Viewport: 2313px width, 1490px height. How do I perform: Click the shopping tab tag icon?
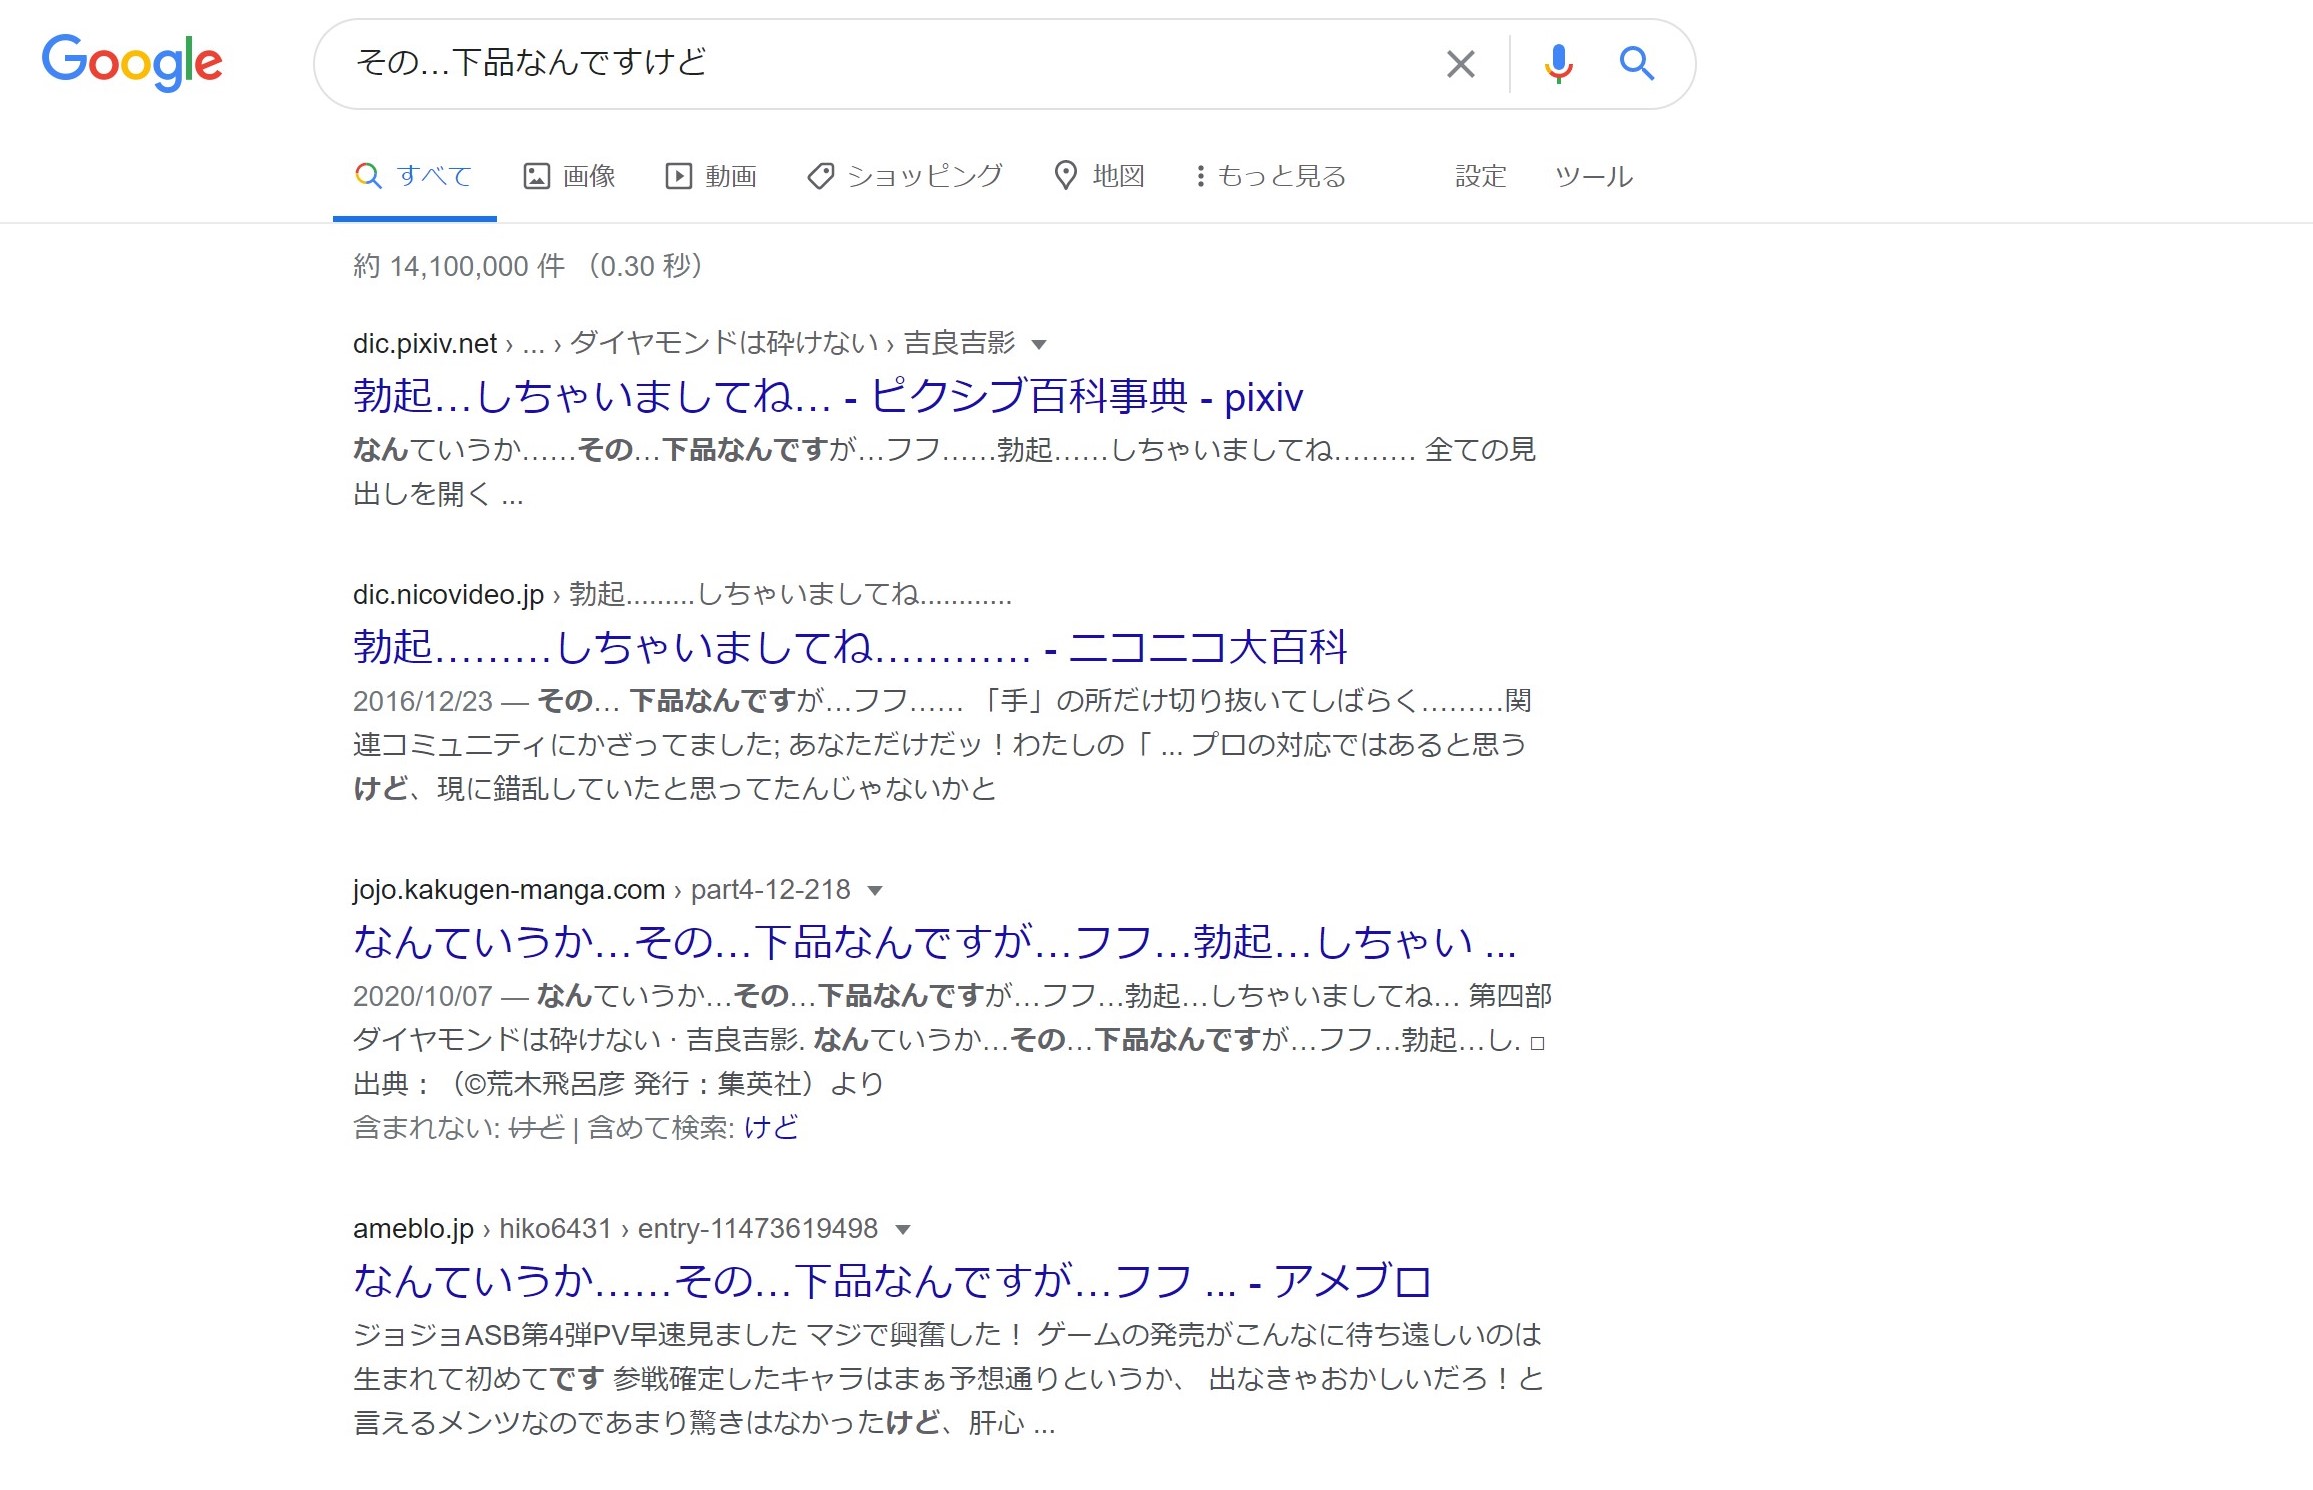(821, 176)
